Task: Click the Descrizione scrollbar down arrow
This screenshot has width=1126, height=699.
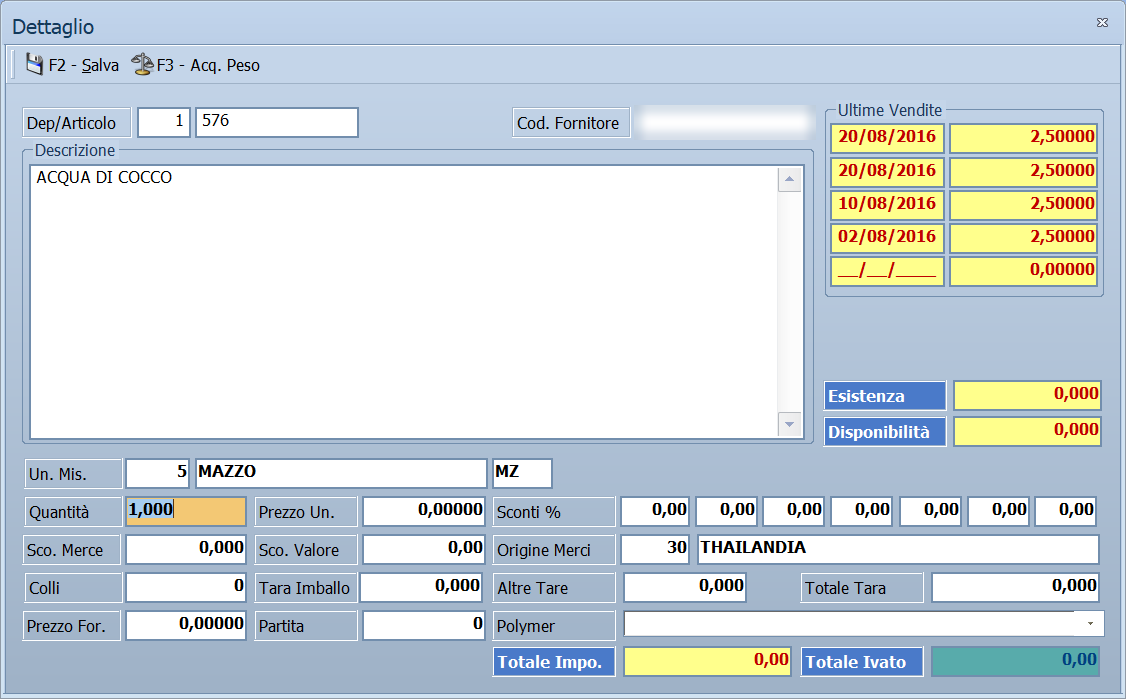Action: [789, 424]
